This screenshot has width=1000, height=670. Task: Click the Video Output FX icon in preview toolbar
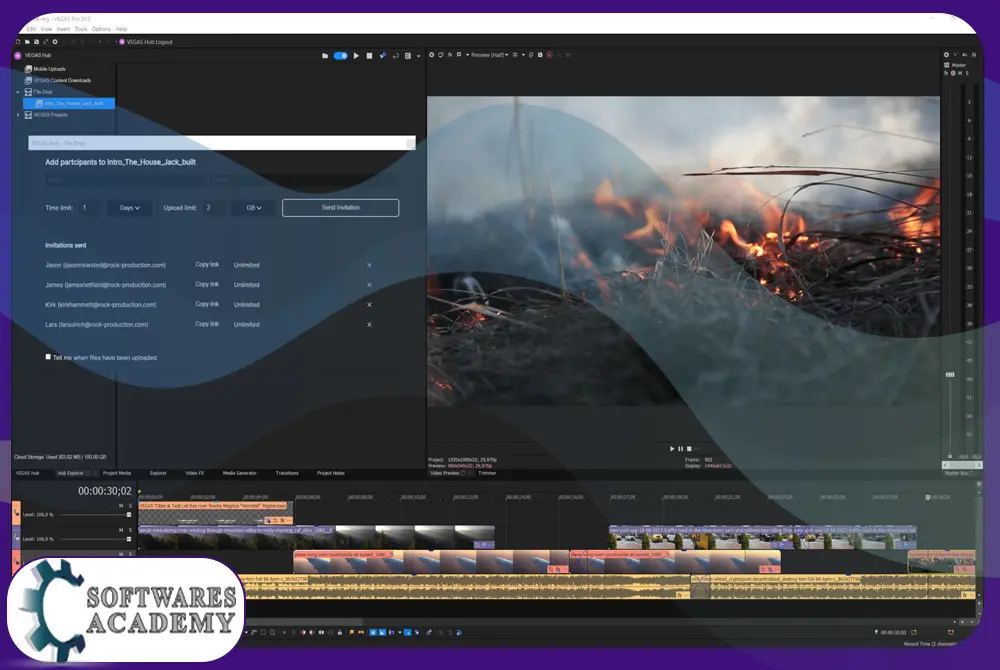click(450, 55)
